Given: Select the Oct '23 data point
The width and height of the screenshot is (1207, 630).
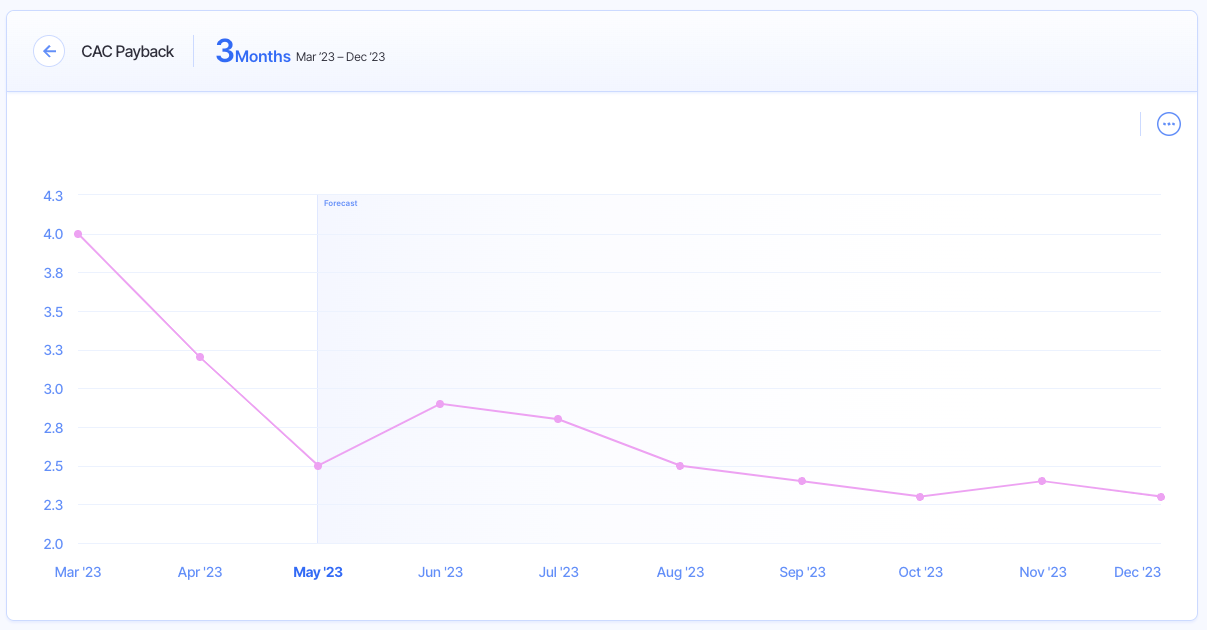Looking at the screenshot, I should [920, 497].
